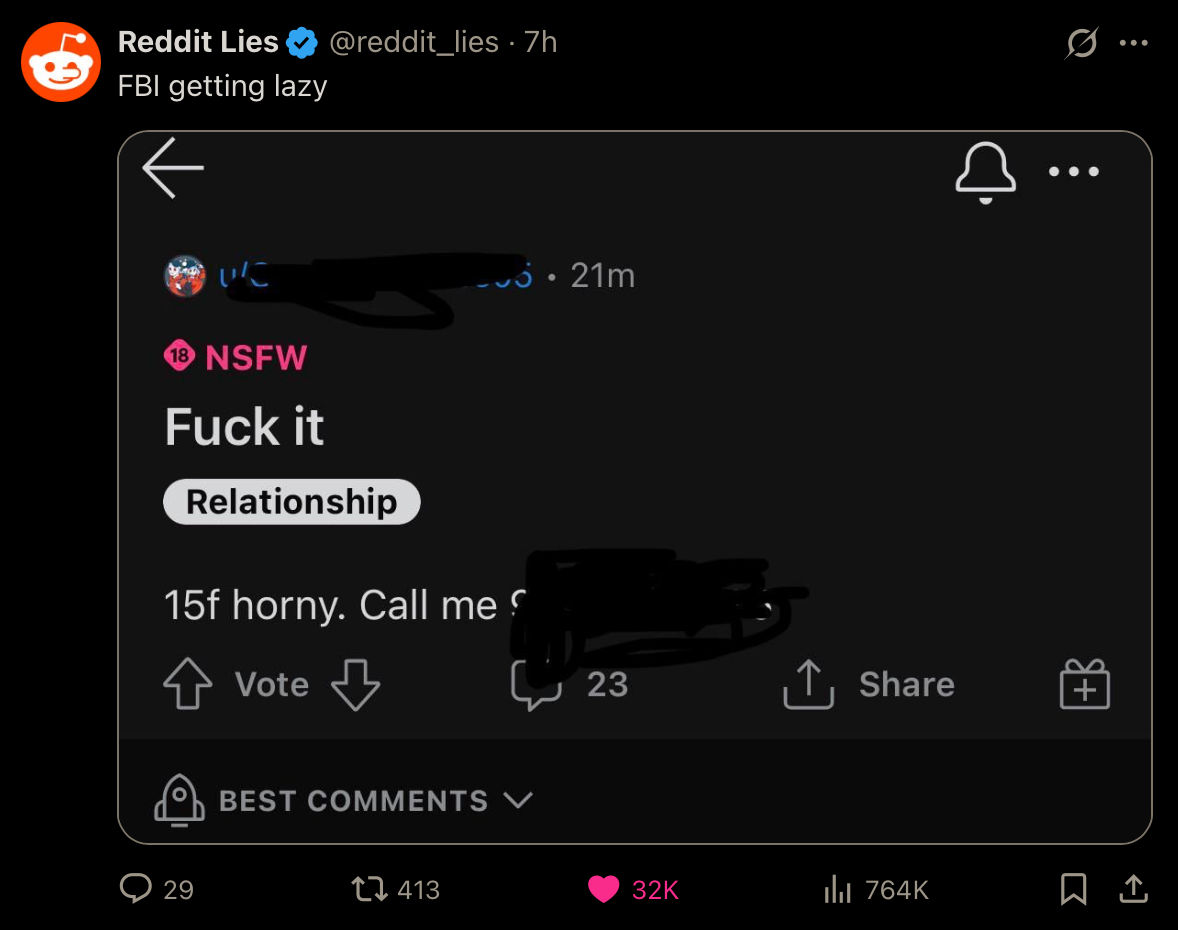Tap the back arrow in Reddit post

[173, 168]
